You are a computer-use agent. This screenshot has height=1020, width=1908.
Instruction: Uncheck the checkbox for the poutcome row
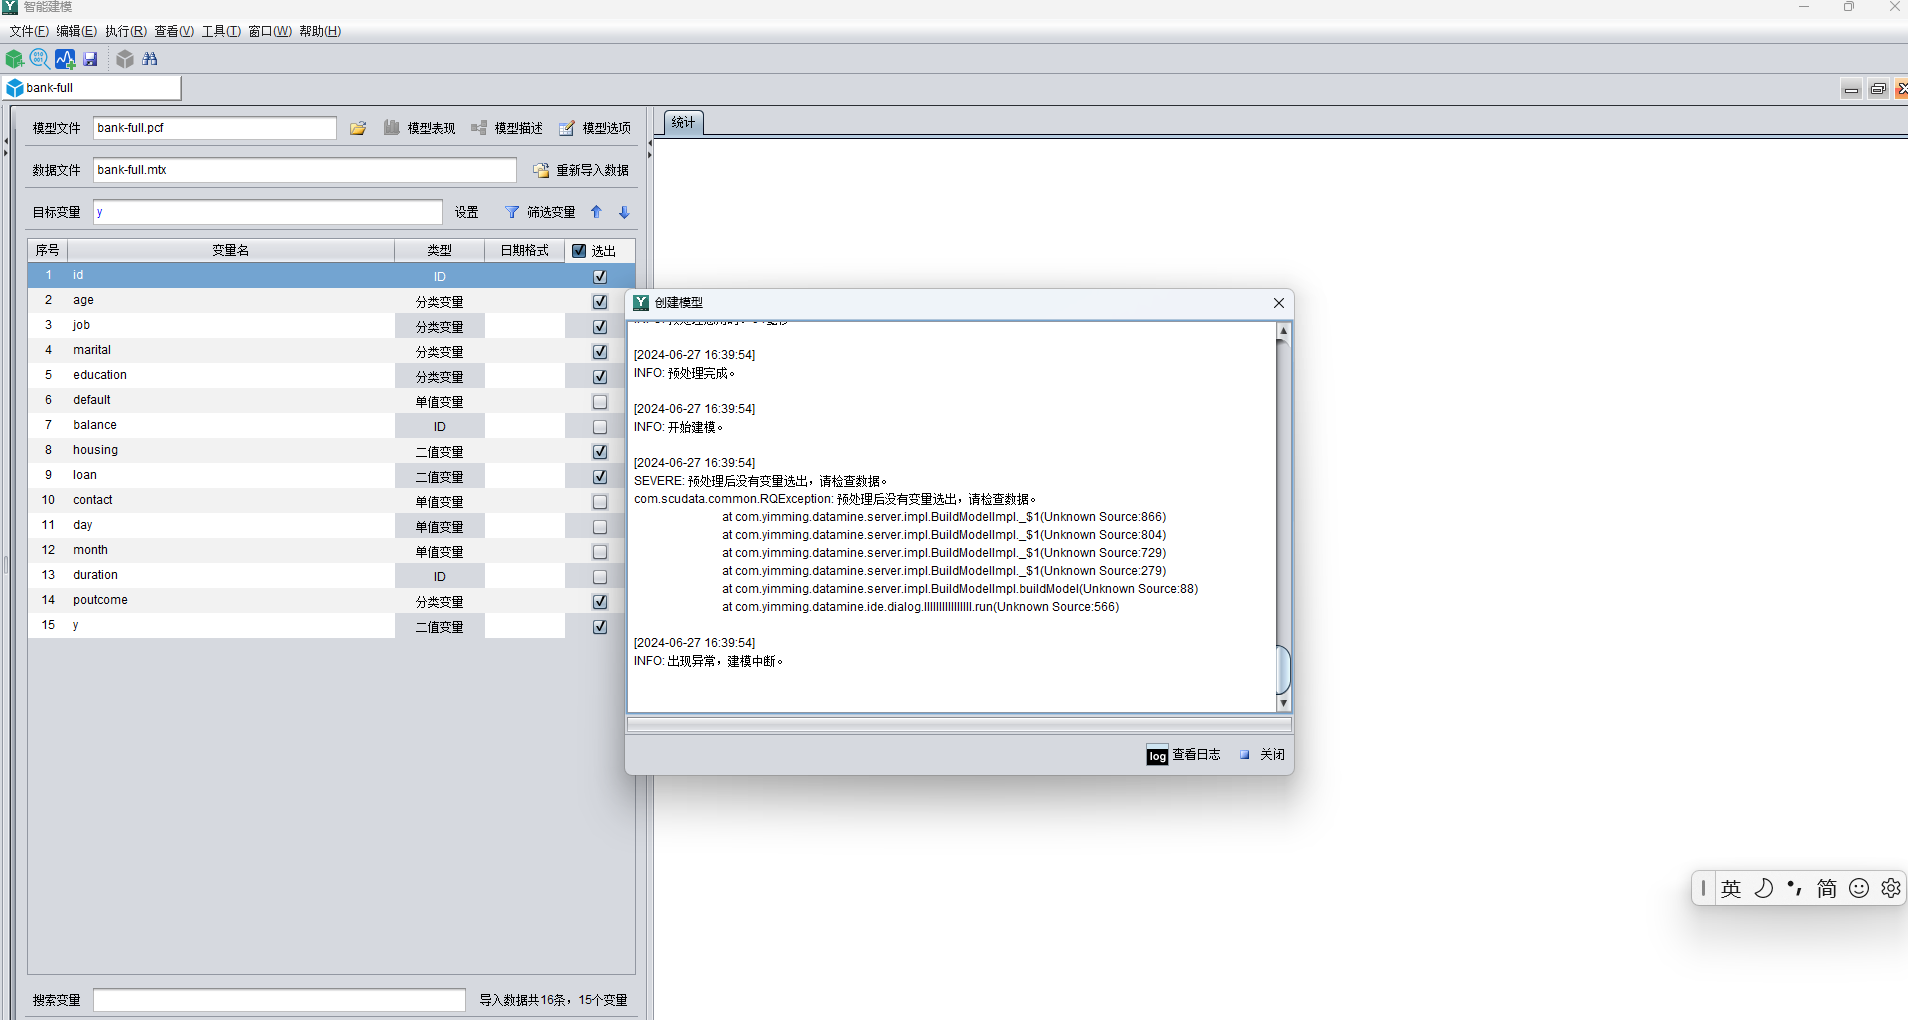600,602
